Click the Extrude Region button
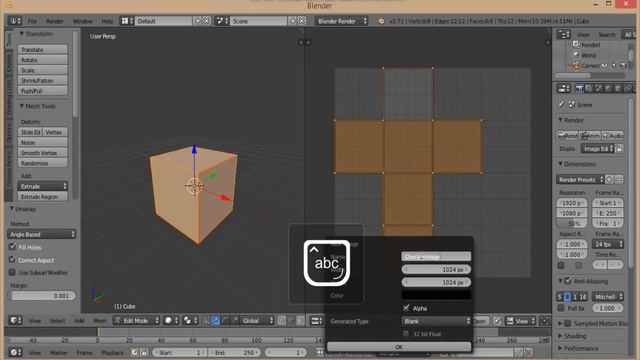The width and height of the screenshot is (640, 360). 42,197
